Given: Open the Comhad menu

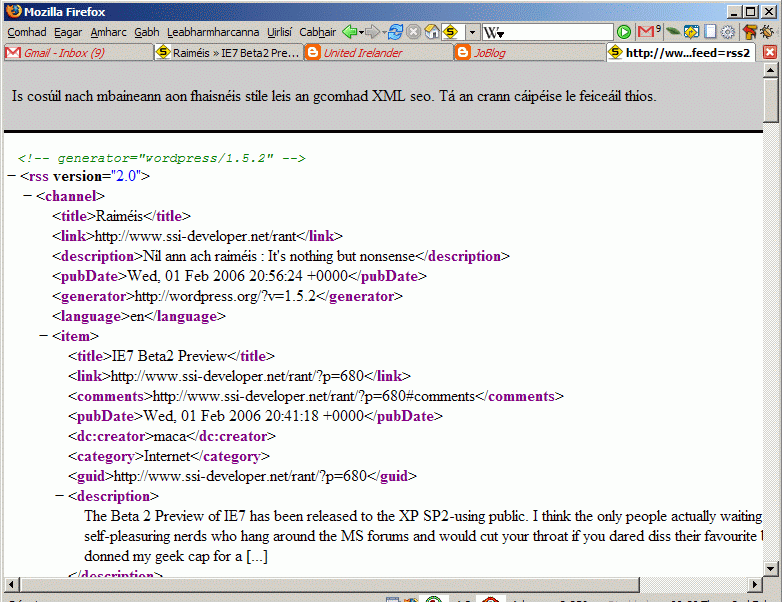Looking at the screenshot, I should [27, 32].
